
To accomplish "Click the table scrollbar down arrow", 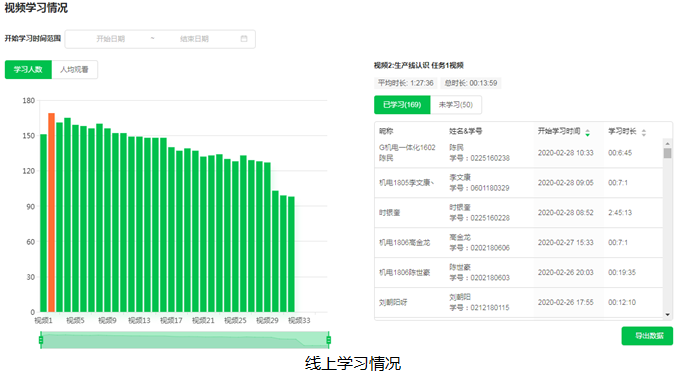I will coord(667,315).
